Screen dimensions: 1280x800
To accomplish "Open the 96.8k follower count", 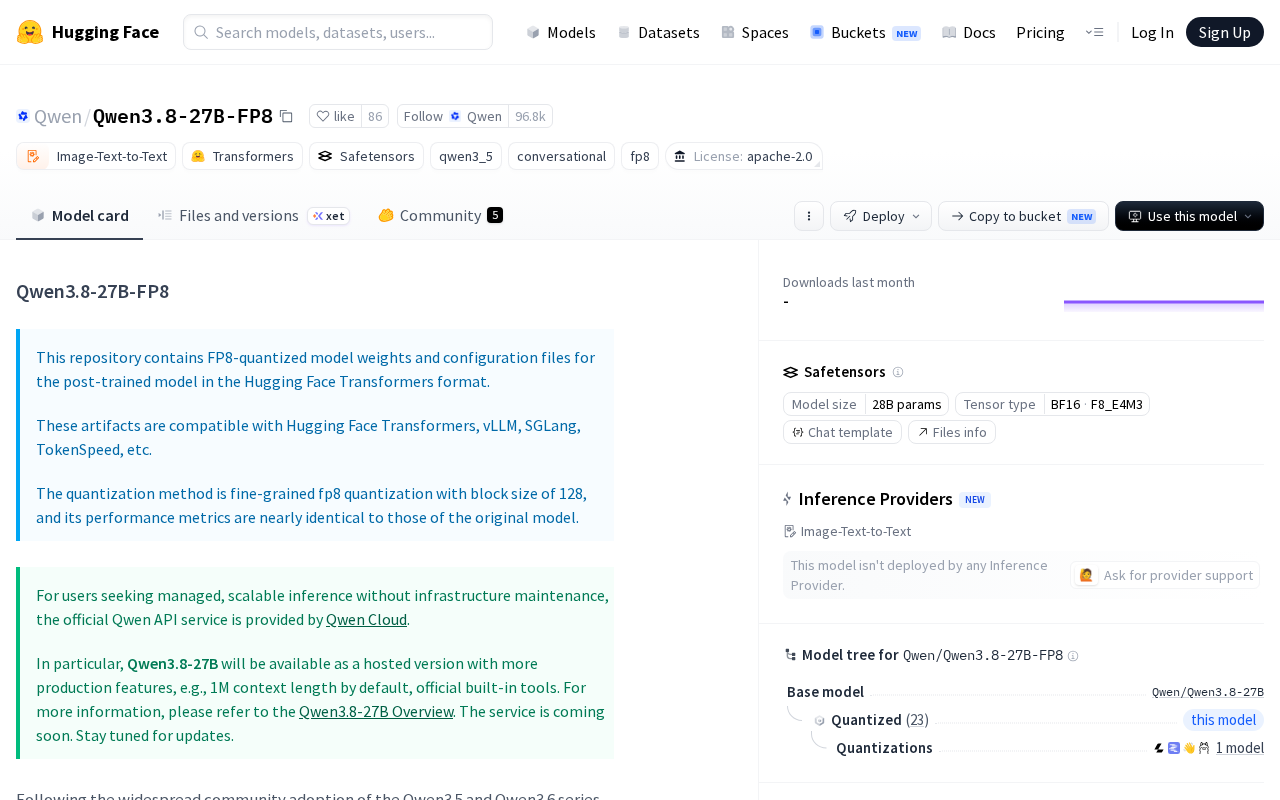I will tap(530, 116).
